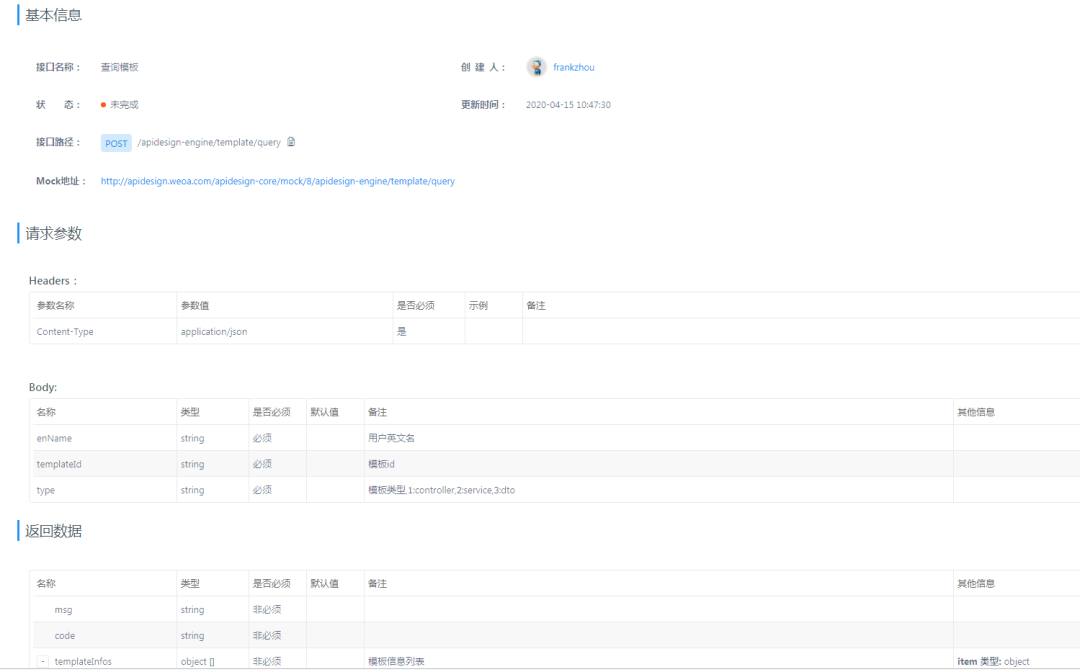Select the enName body parameter
Image resolution: width=1080 pixels, height=672 pixels.
click(x=54, y=438)
